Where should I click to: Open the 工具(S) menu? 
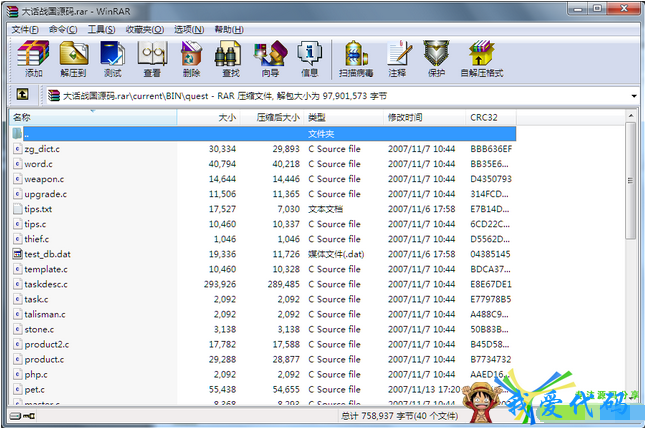coord(101,29)
